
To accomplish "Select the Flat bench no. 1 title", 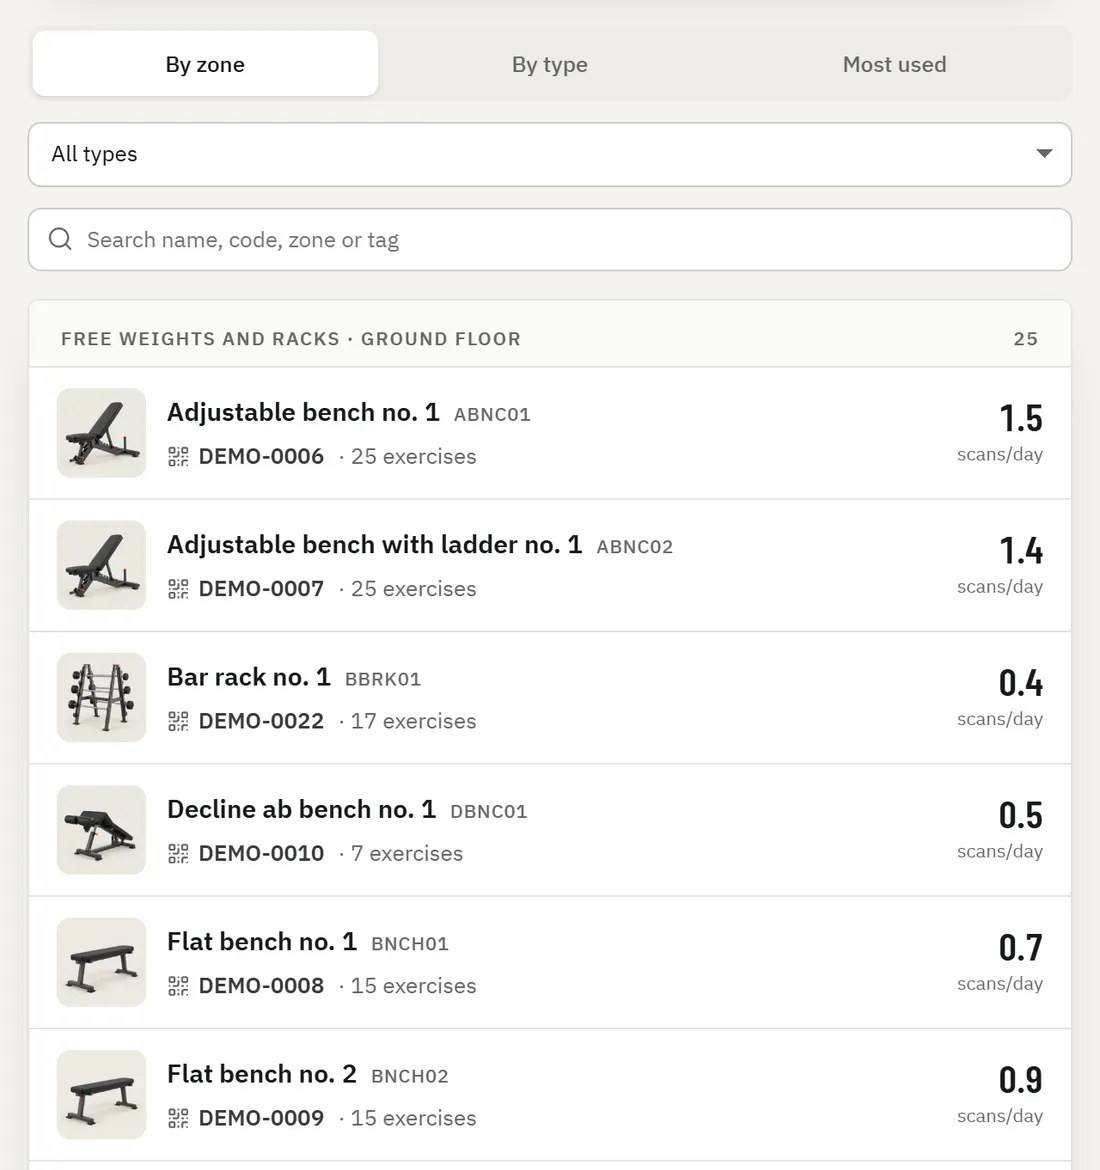I will coord(262,942).
